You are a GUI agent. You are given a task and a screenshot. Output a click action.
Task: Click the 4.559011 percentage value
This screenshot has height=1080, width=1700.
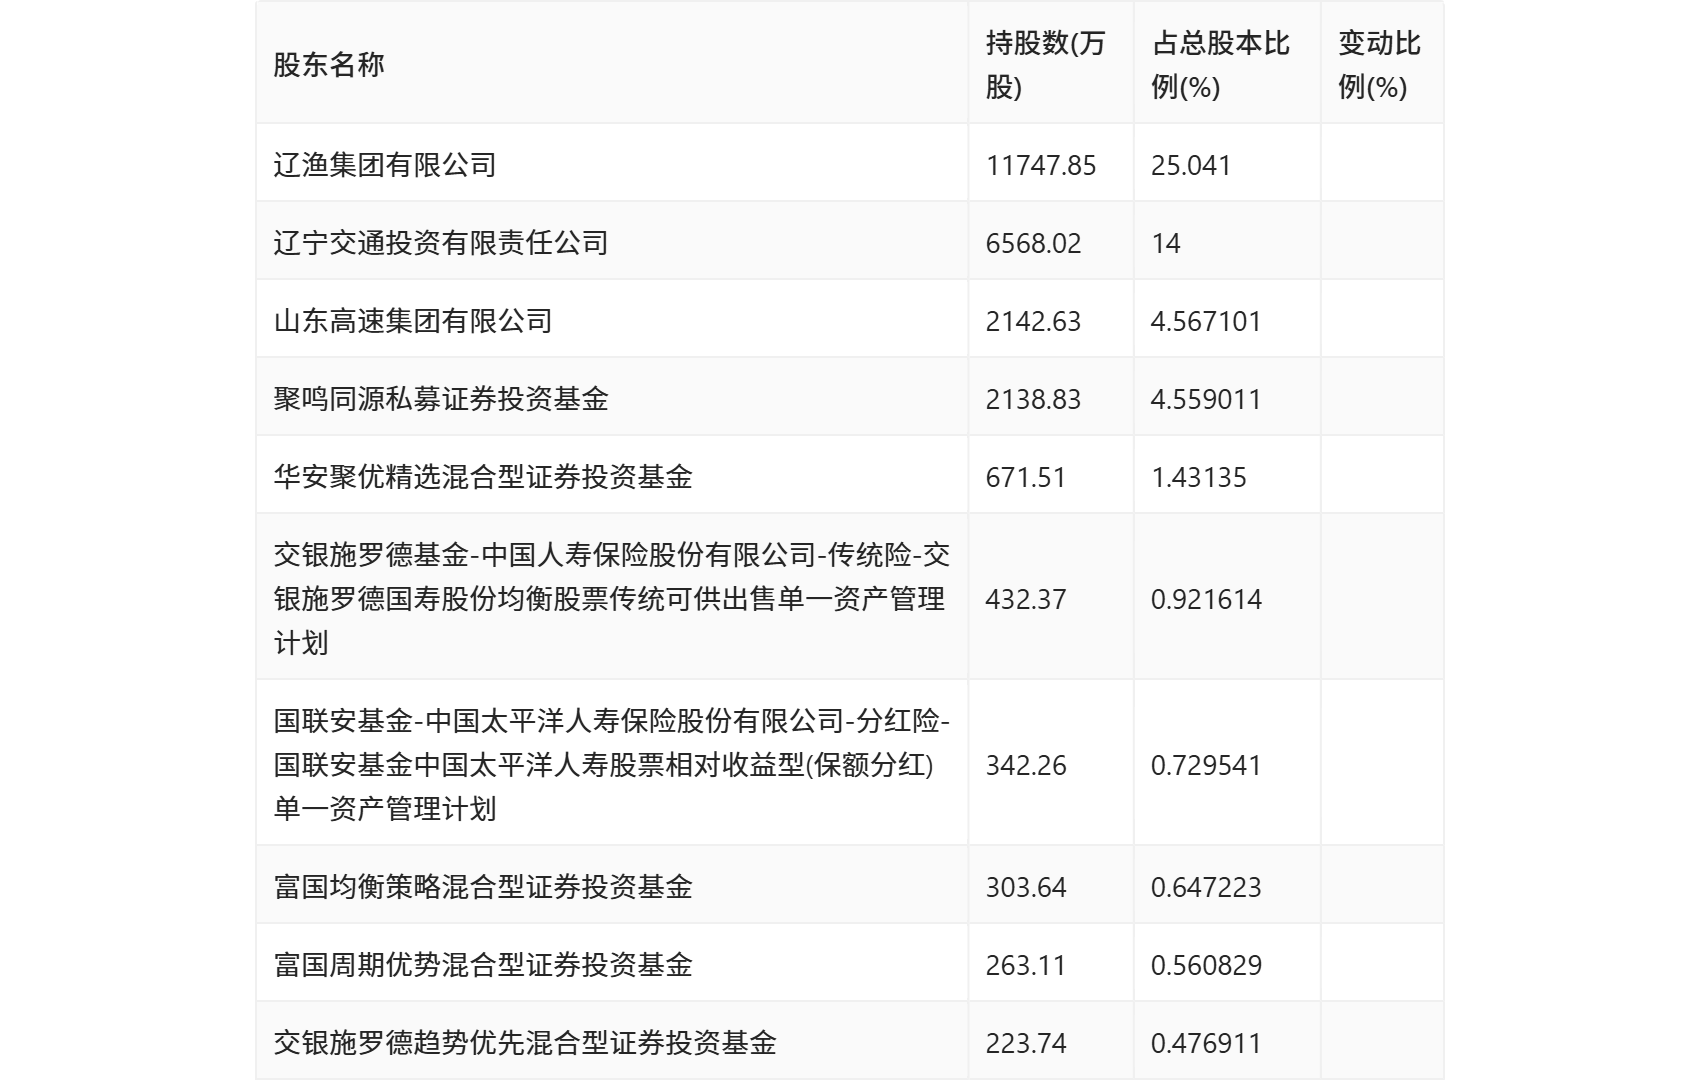[x=1206, y=399]
